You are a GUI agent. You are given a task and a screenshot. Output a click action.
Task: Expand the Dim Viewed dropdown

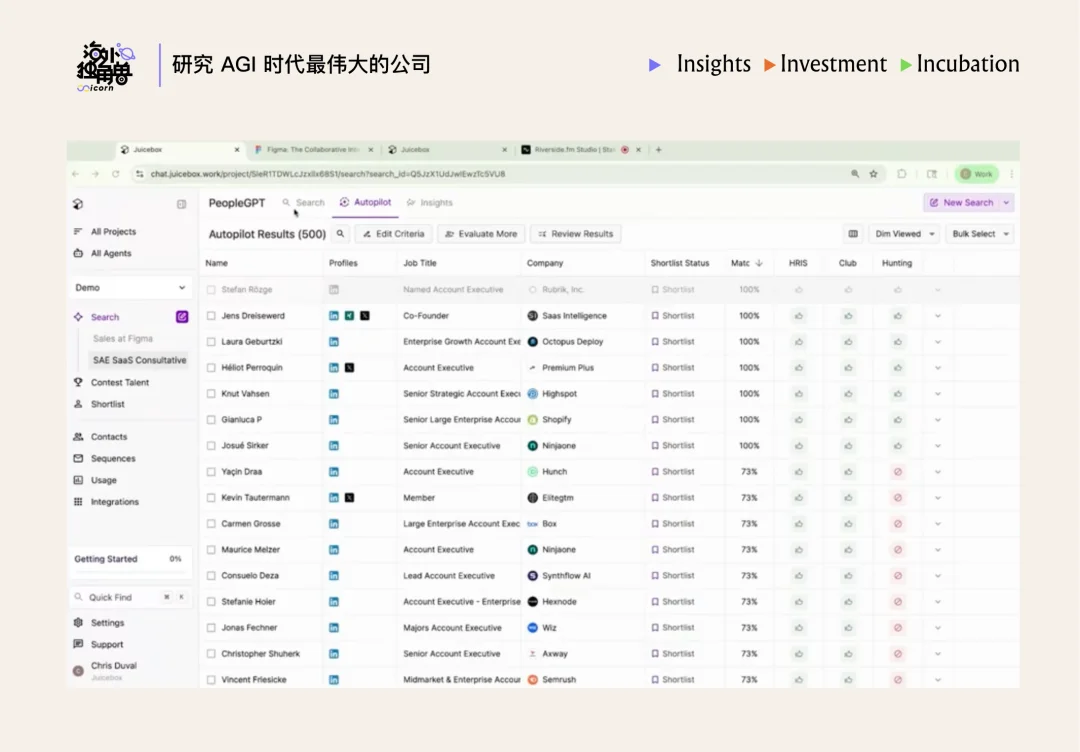903,233
